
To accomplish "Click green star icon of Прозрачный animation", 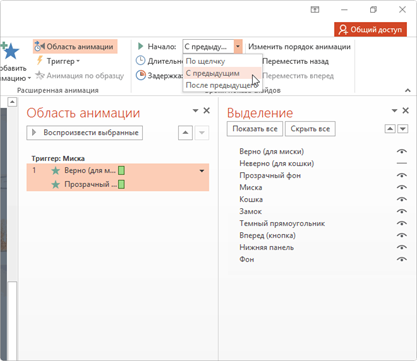I will point(56,184).
